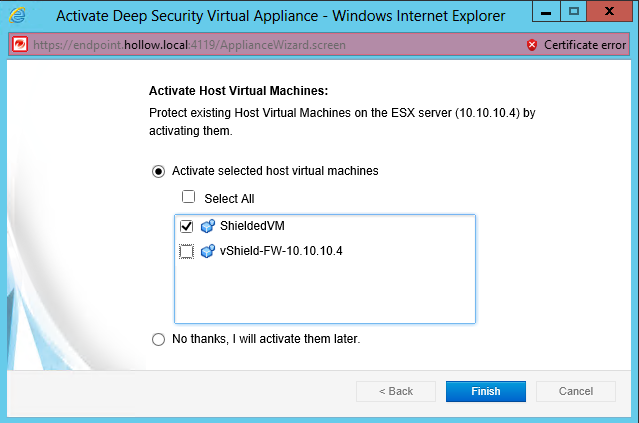Uncheck the ShieldedVM checkbox
The width and height of the screenshot is (639, 423).
coord(187,227)
